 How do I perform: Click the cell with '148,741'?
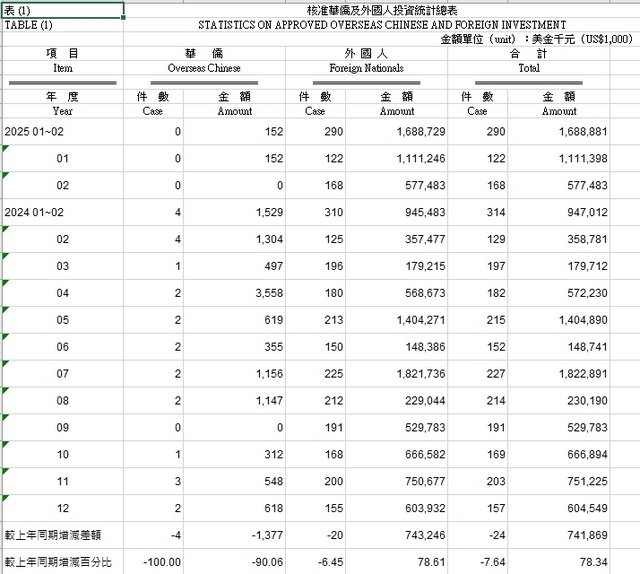pyautogui.click(x=559, y=347)
